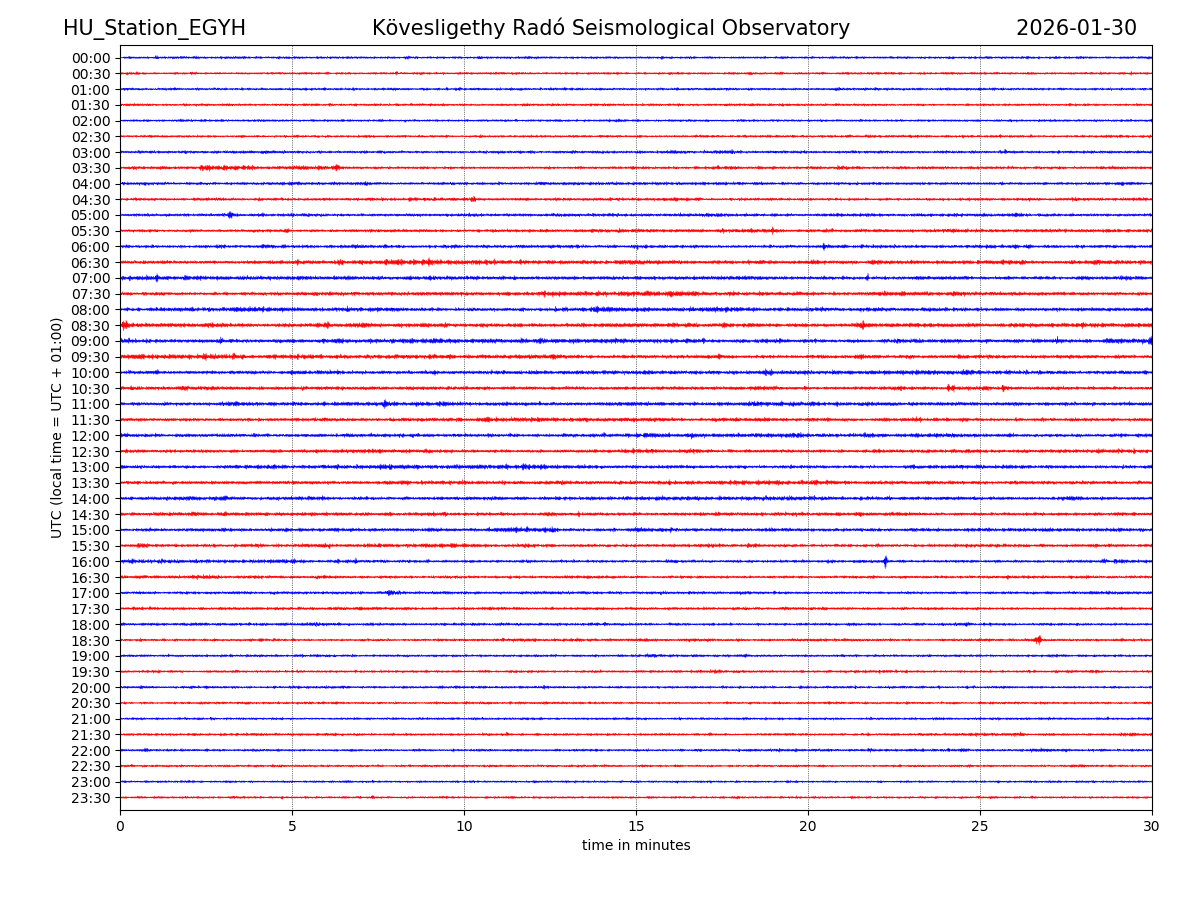Click the 0 tick on the x-axis
1200x900 pixels.
tap(120, 827)
